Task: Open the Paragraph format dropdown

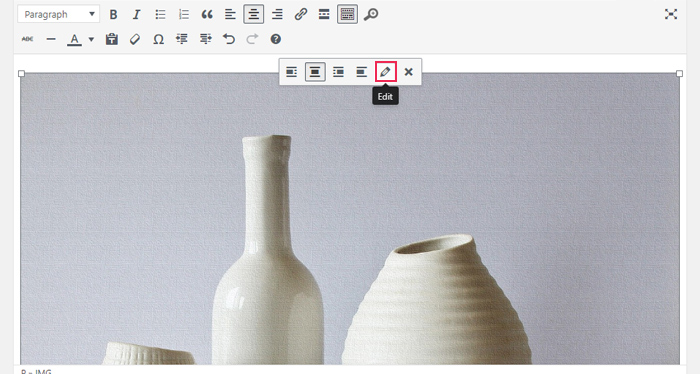Action: 58,14
